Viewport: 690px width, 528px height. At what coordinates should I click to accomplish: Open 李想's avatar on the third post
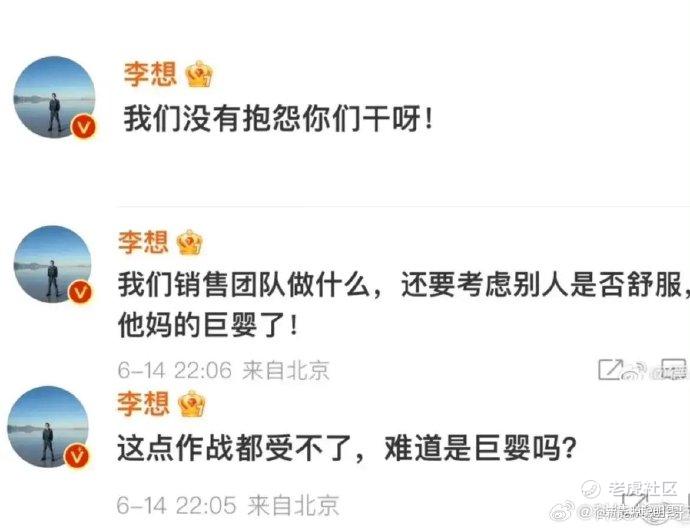tap(49, 427)
